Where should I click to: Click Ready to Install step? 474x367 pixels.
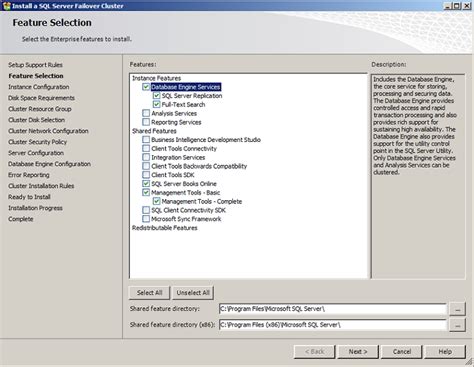(29, 197)
